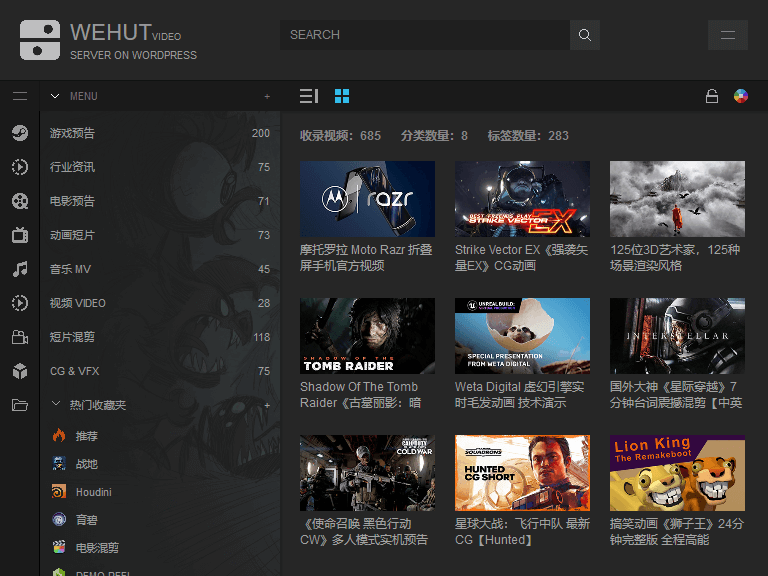Click the TV icon beside 动画短片
768x576 pixels.
pyautogui.click(x=20, y=235)
